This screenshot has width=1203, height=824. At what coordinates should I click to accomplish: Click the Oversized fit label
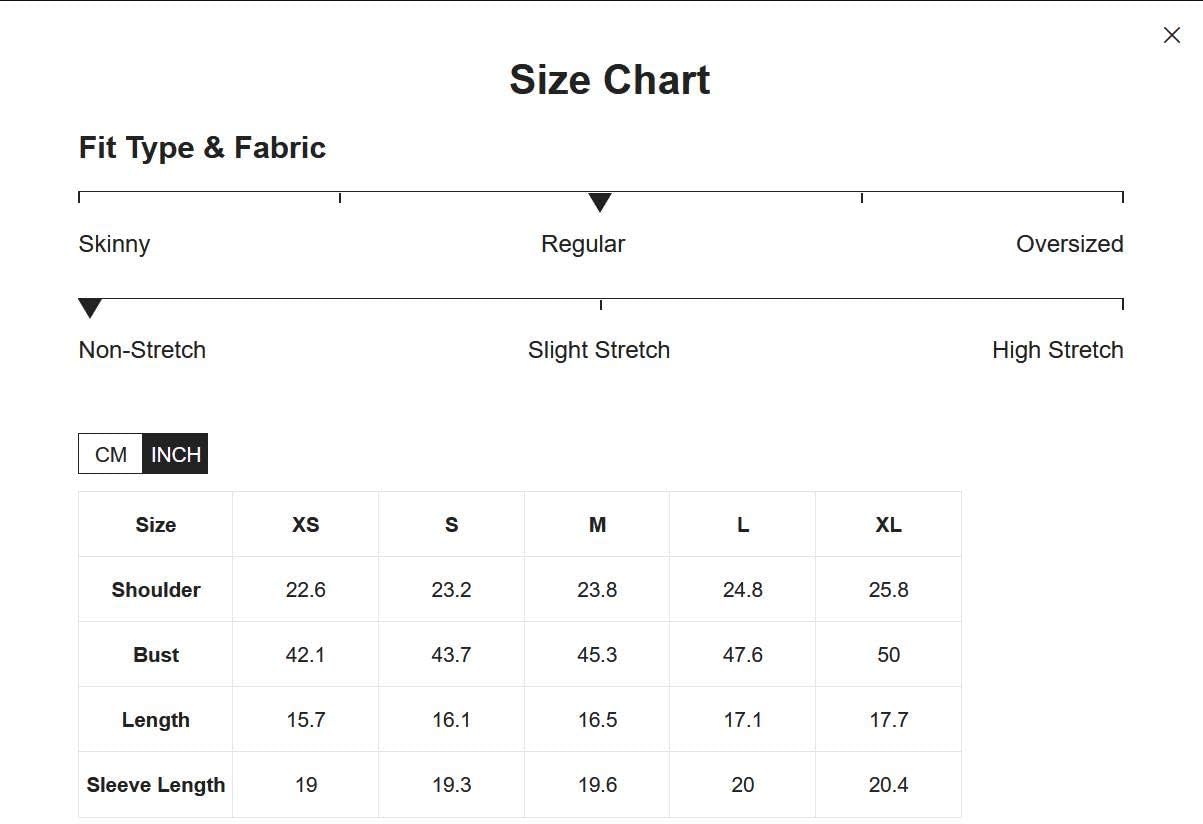pos(1070,244)
